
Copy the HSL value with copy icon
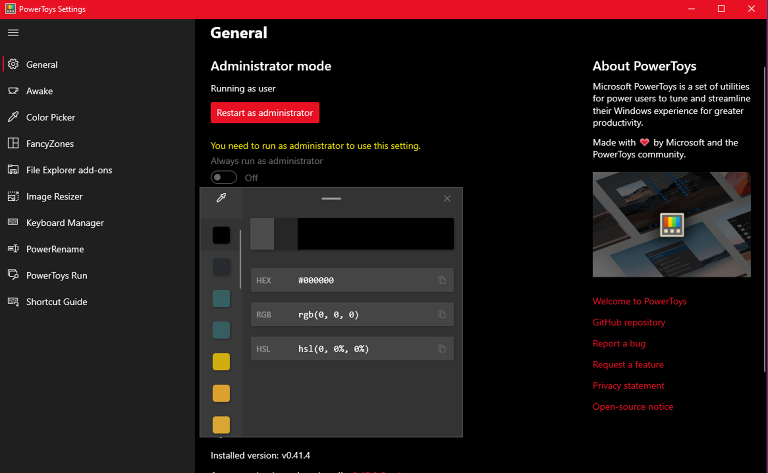click(442, 349)
